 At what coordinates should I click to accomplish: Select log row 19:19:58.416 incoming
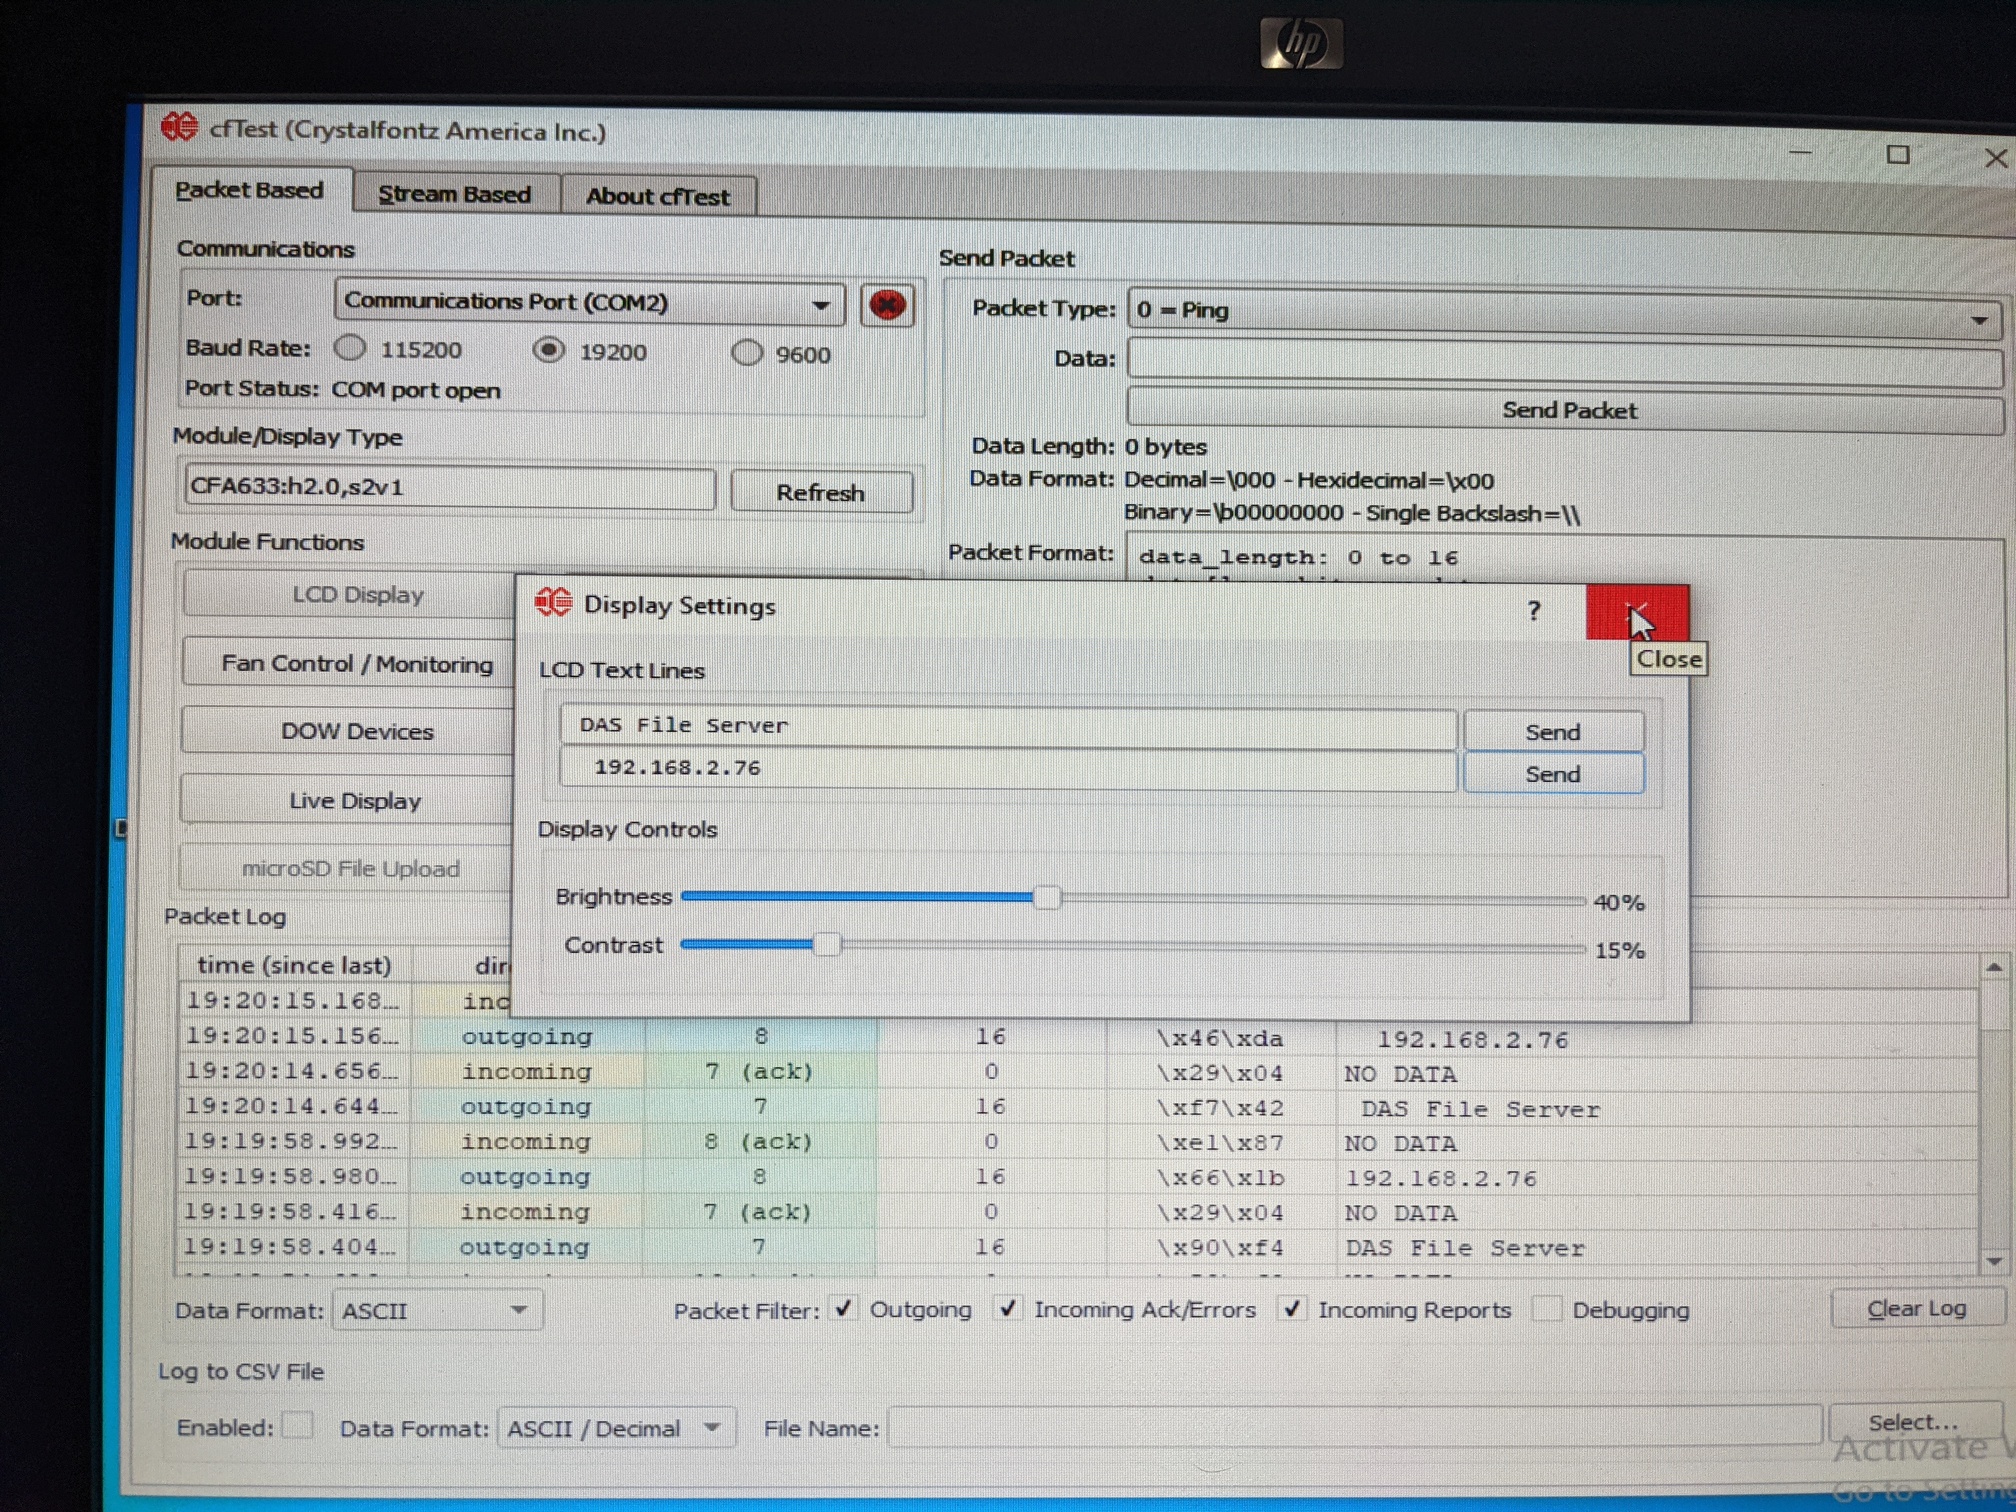(1078, 1212)
